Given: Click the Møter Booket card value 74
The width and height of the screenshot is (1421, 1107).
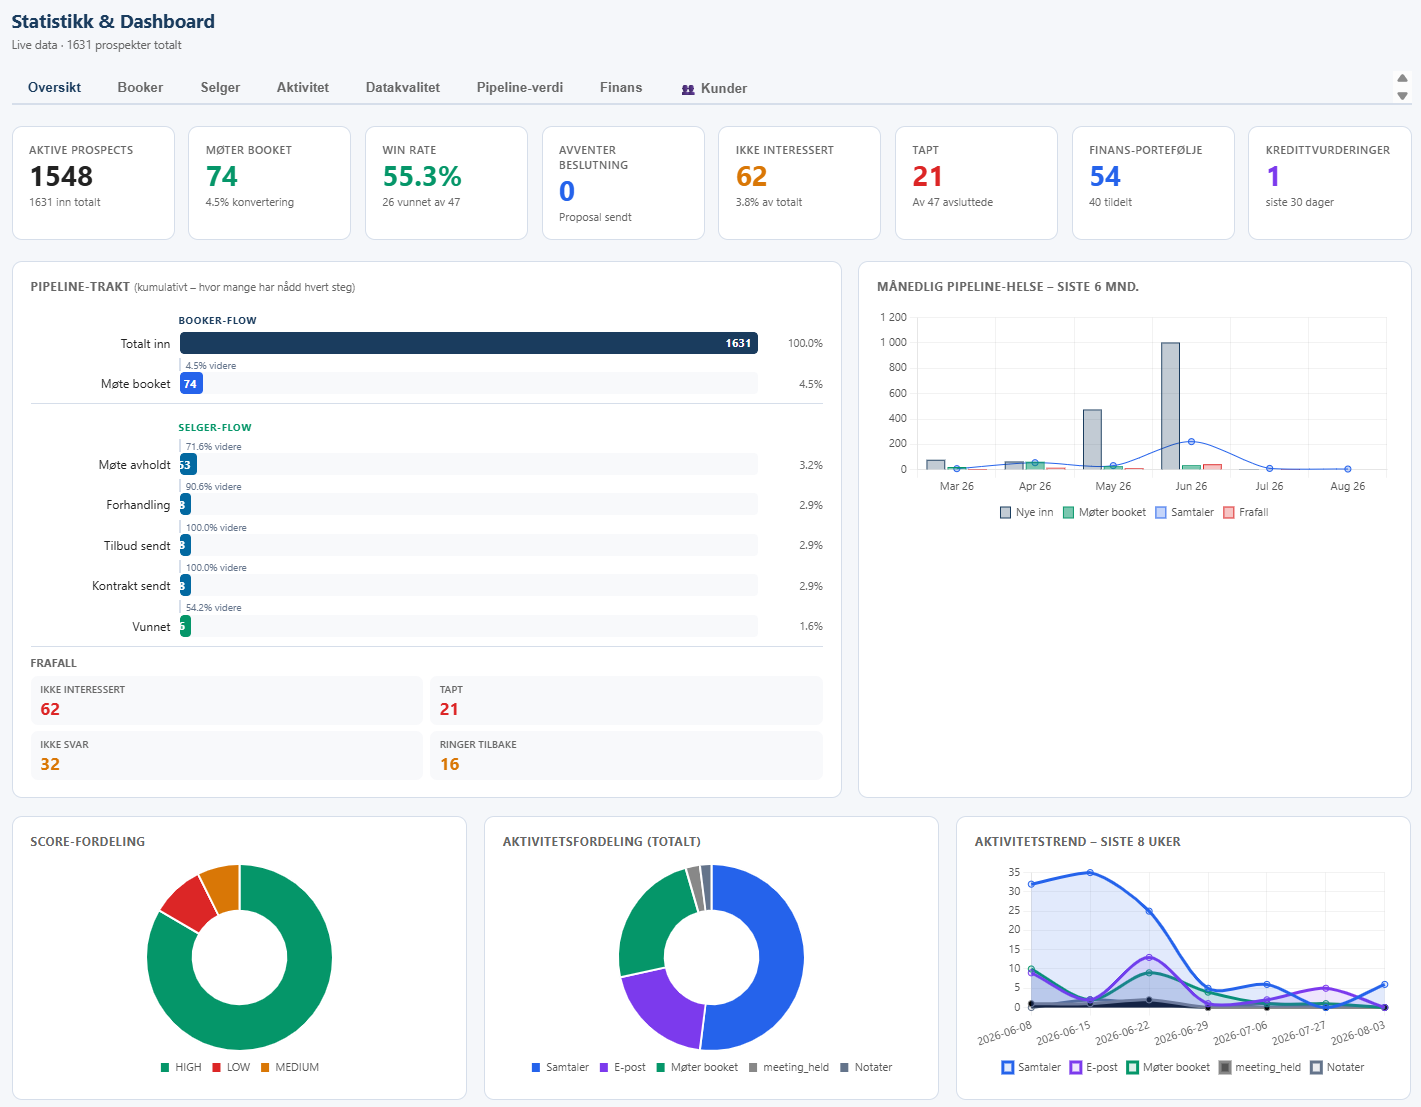Looking at the screenshot, I should (222, 177).
